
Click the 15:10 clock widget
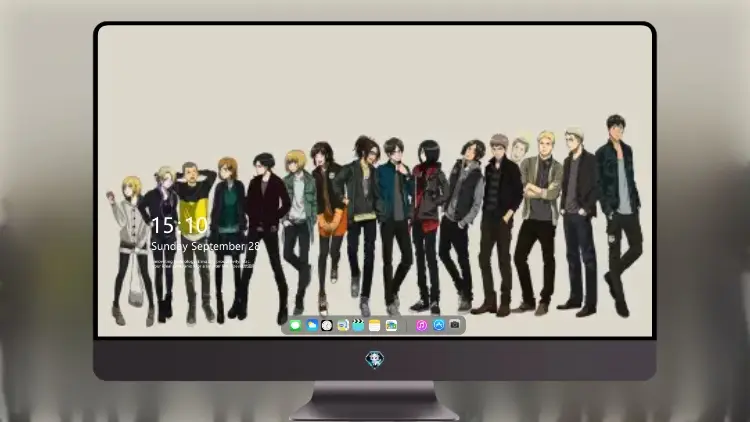(179, 225)
